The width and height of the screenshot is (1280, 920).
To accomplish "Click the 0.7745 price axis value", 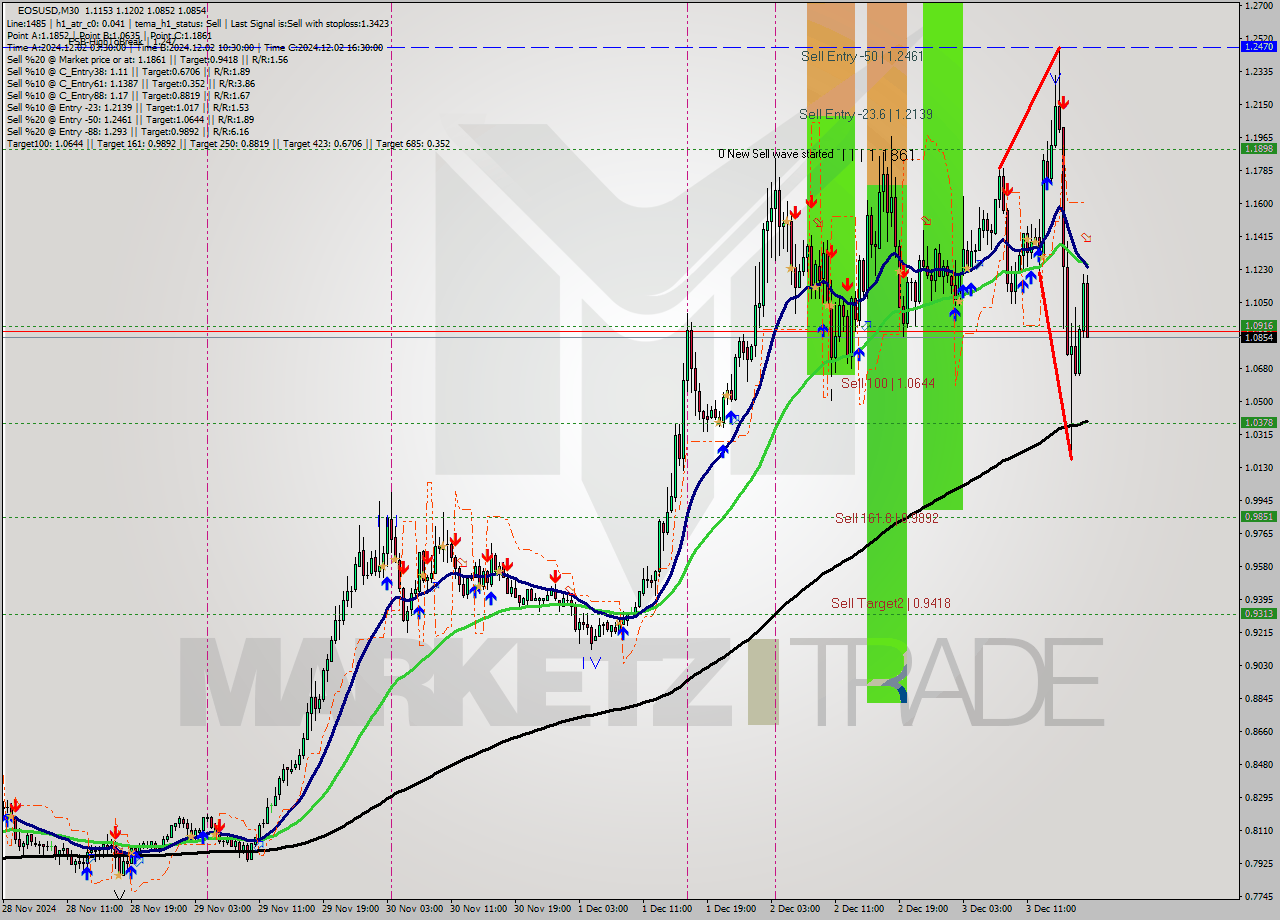I will coord(1258,896).
